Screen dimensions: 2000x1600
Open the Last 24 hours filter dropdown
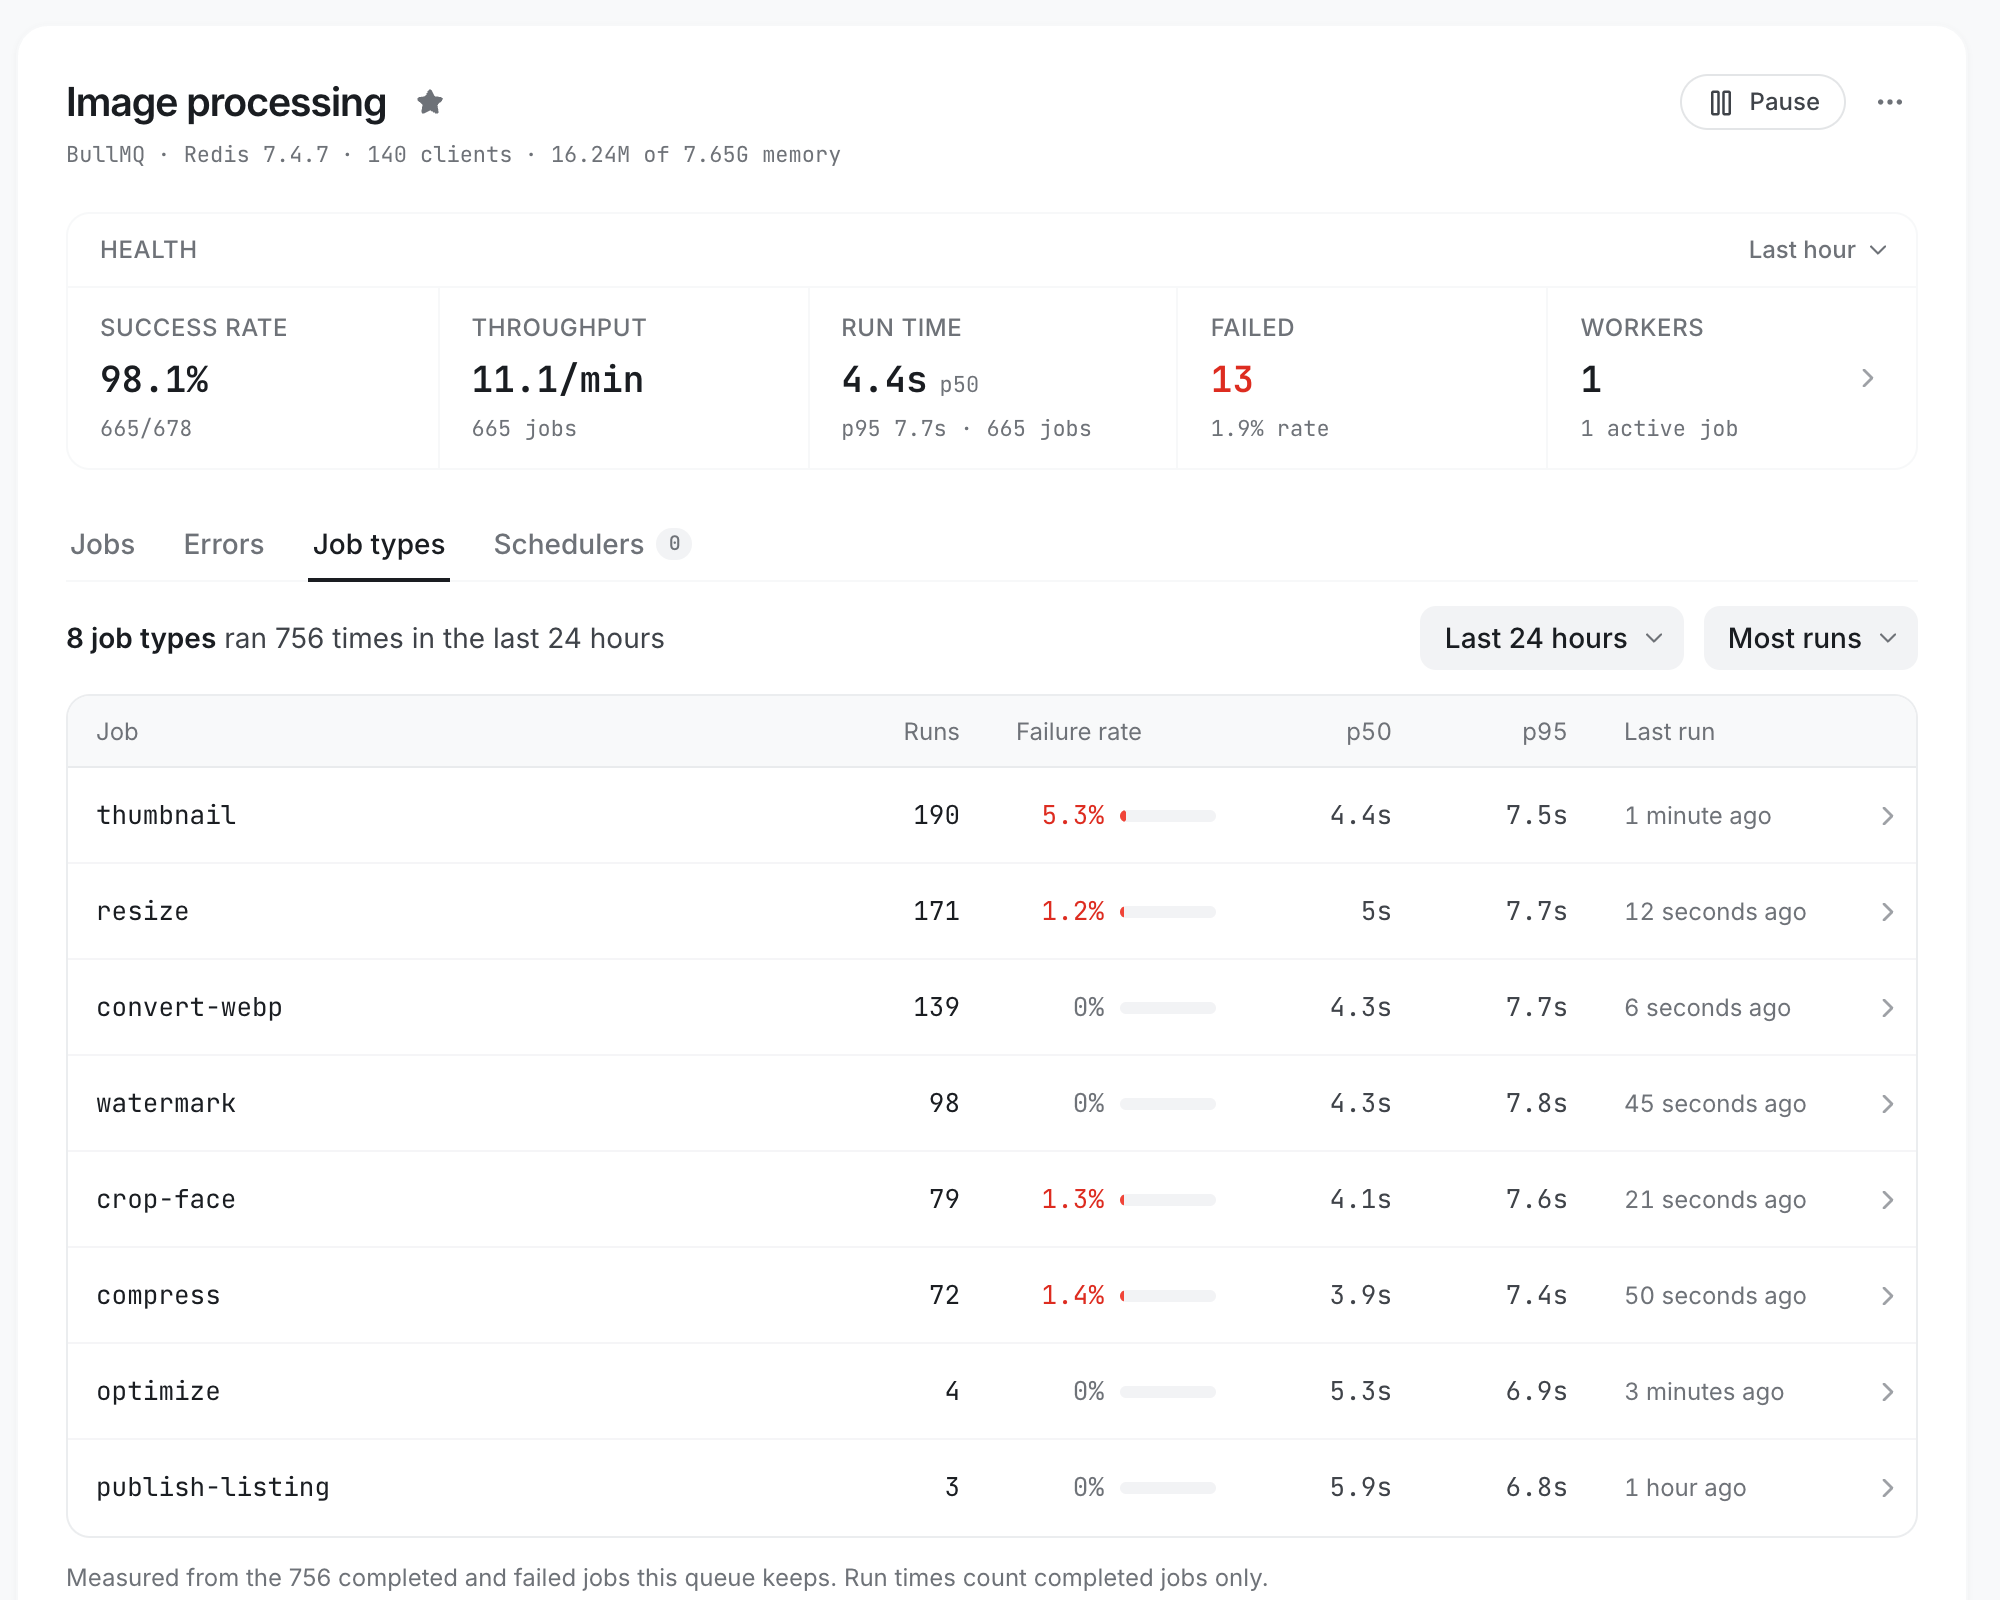pos(1552,638)
